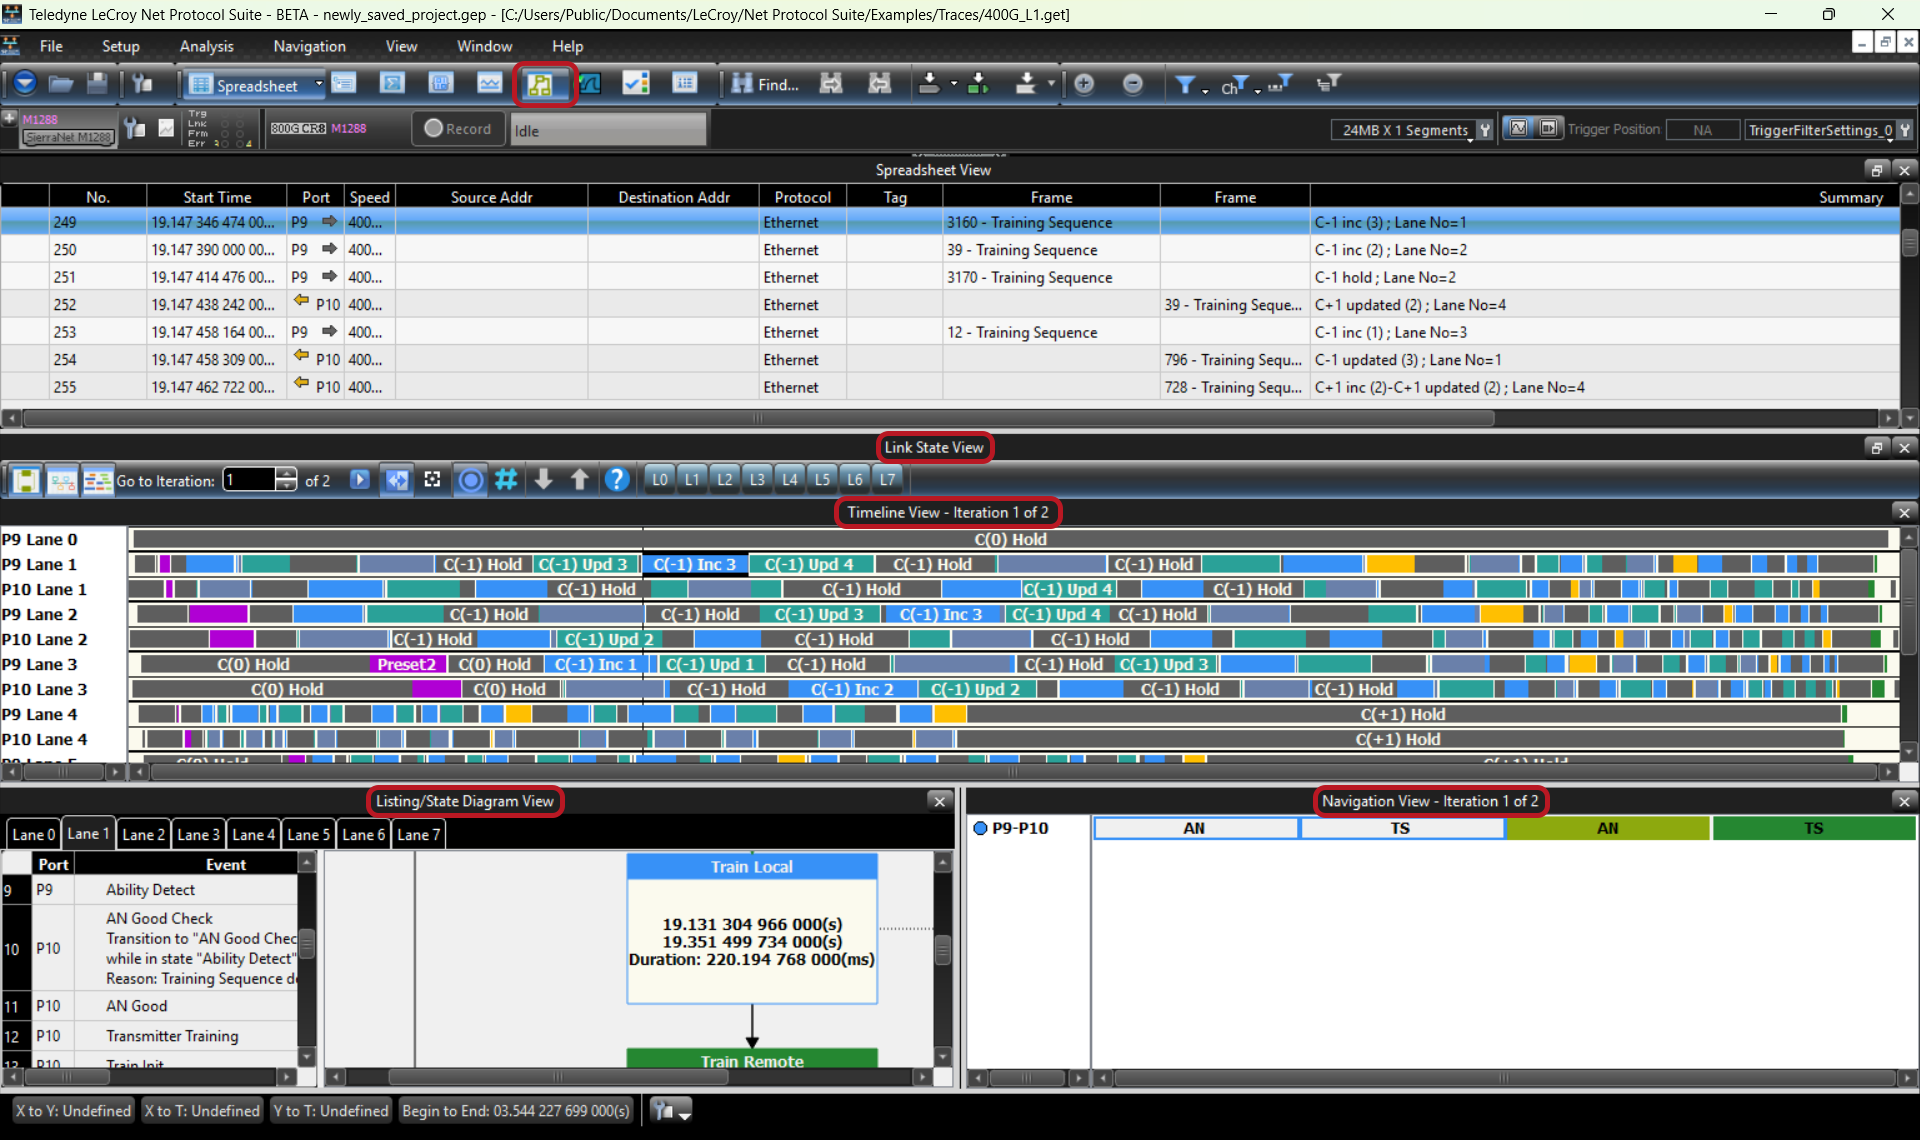
Task: Toggle the L4 lane button
Action: [x=790, y=480]
